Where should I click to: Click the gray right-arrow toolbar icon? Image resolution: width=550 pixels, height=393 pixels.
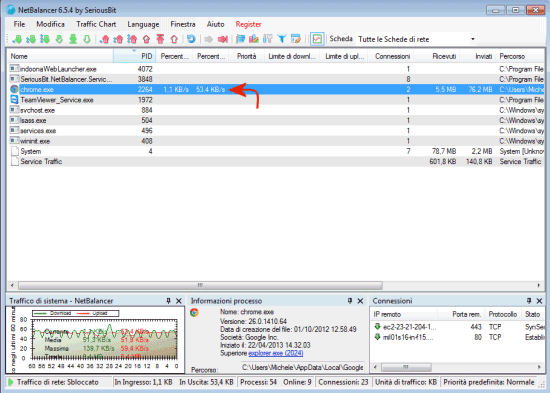coord(208,39)
